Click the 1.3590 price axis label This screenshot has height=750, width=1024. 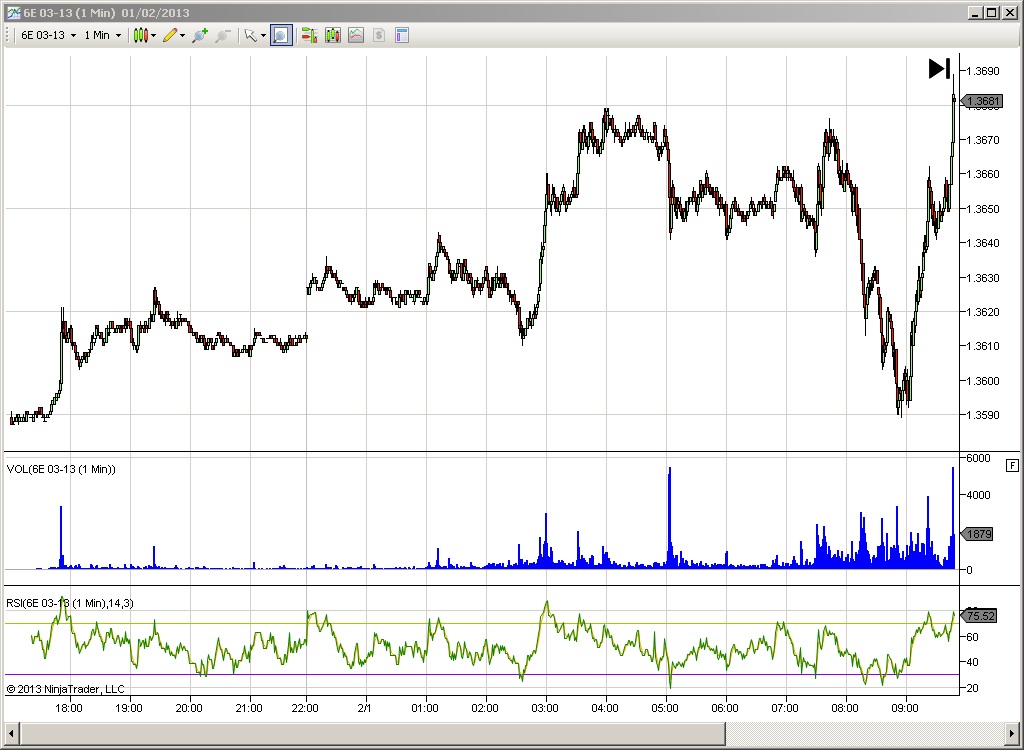[x=983, y=415]
